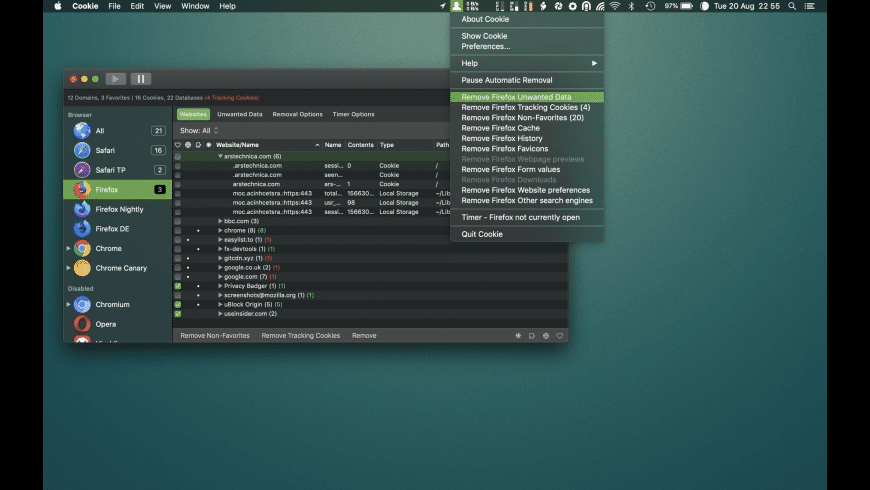This screenshot has height=490, width=870.
Task: Open the Wi-Fi status menu
Action: 615,6
